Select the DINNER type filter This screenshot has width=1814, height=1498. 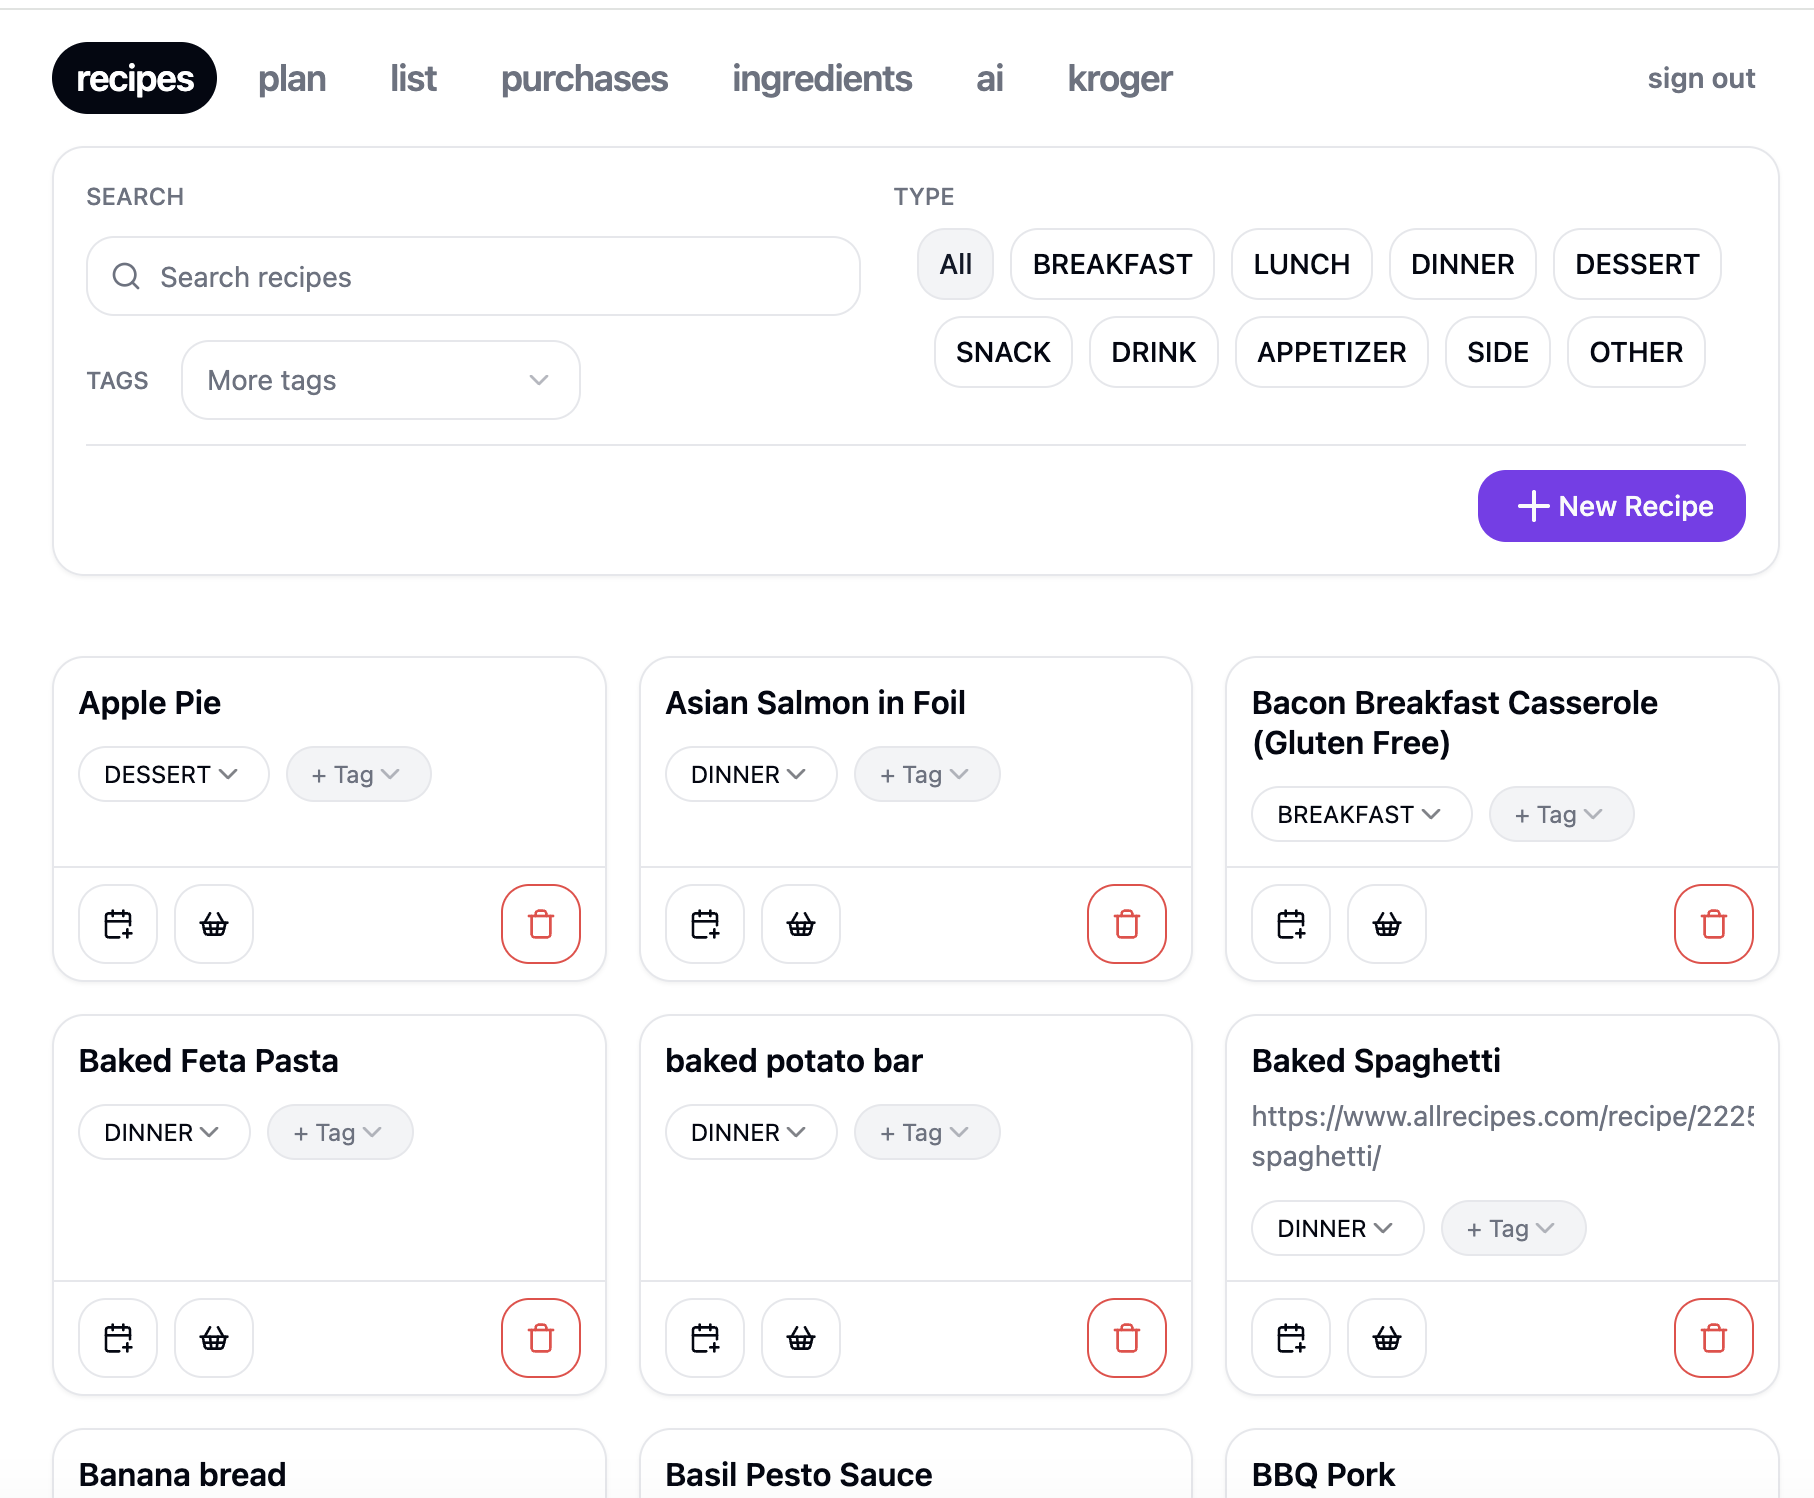(1461, 264)
